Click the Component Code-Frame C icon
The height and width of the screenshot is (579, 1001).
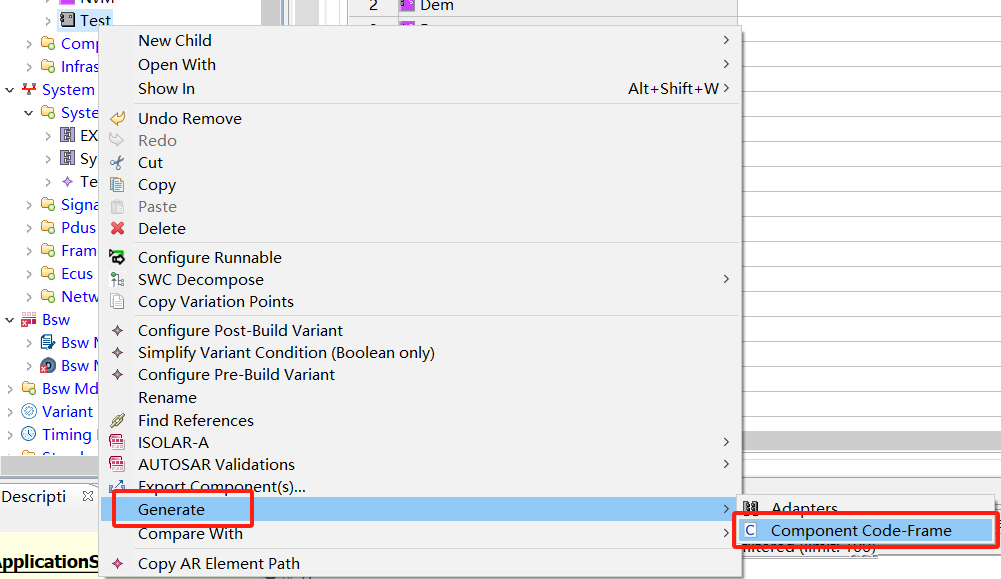pyautogui.click(x=751, y=531)
